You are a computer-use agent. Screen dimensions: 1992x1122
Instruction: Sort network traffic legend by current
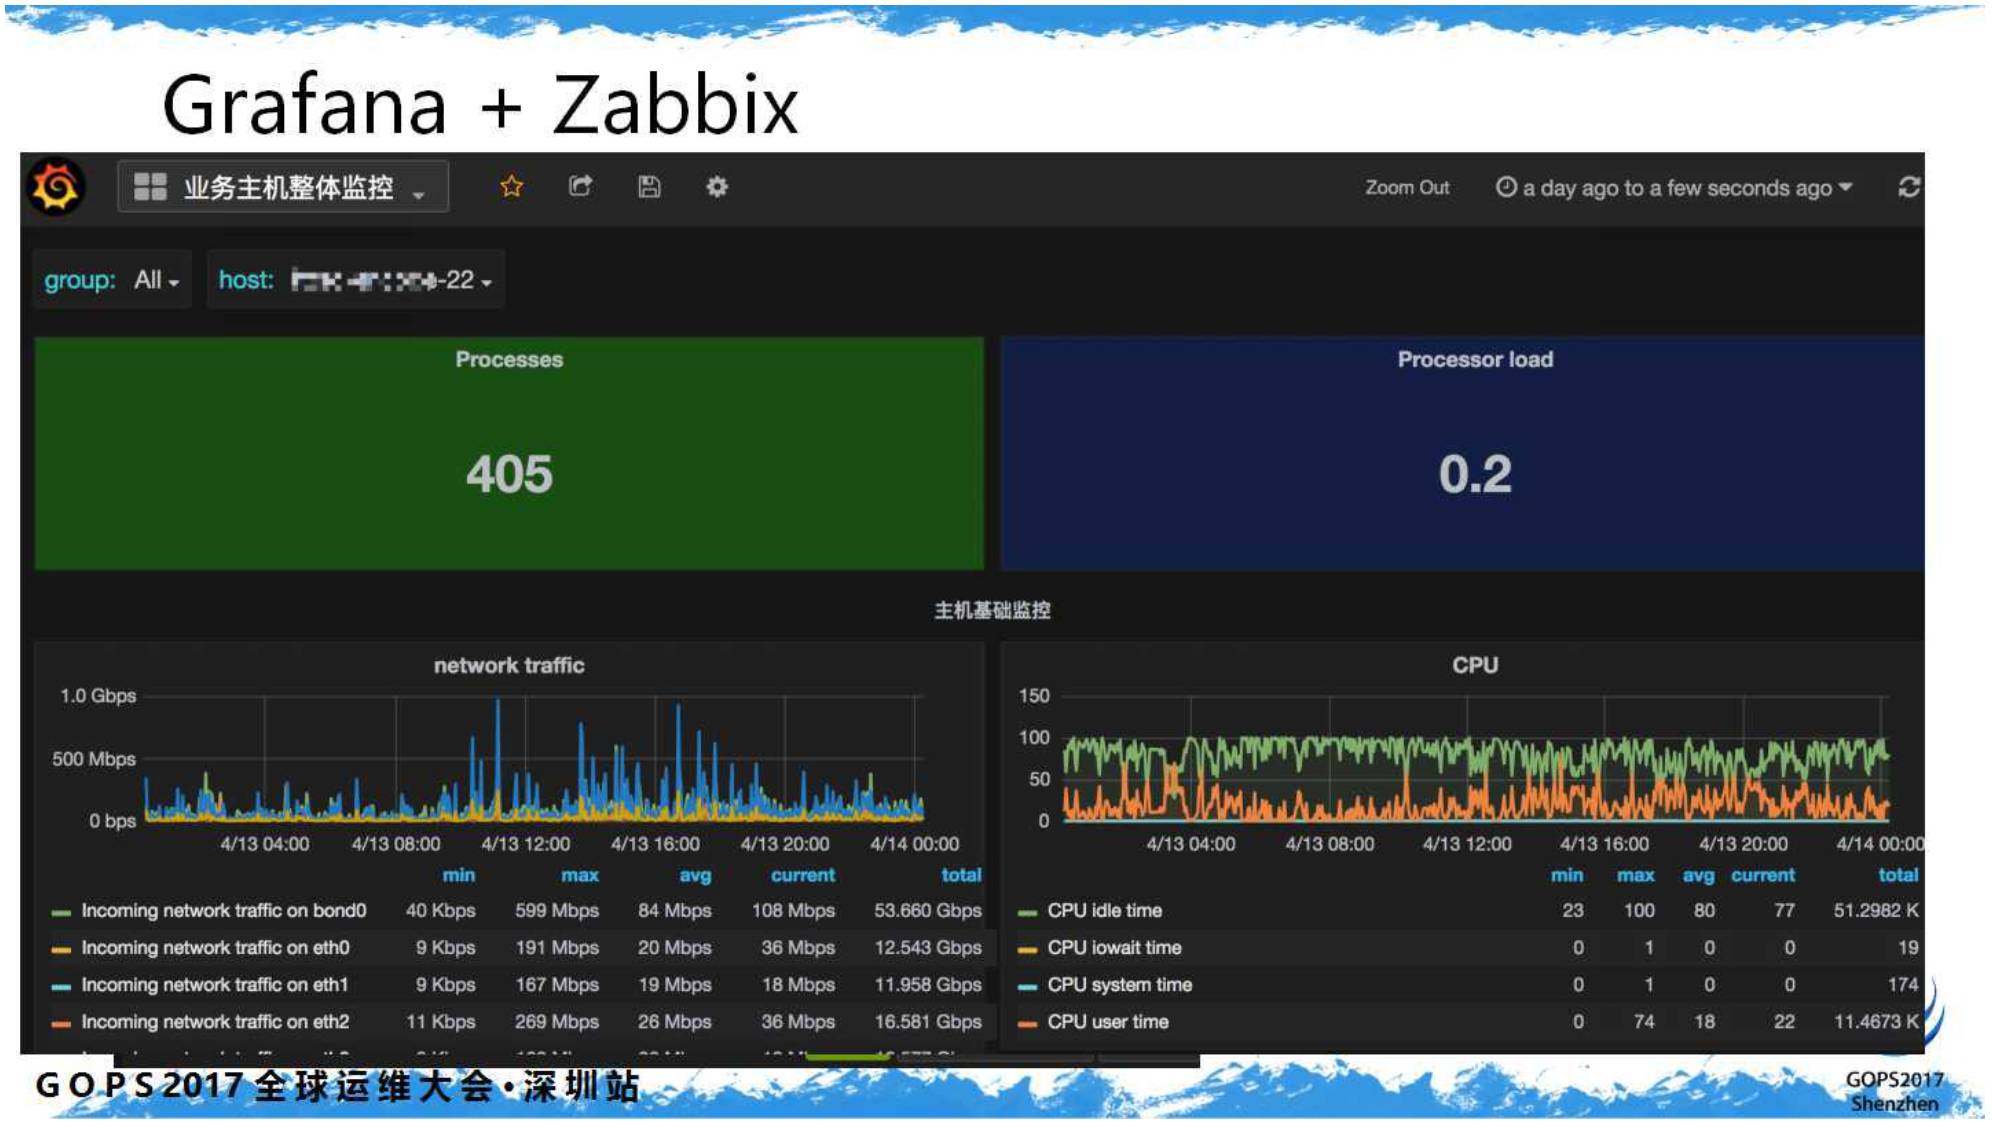802,875
